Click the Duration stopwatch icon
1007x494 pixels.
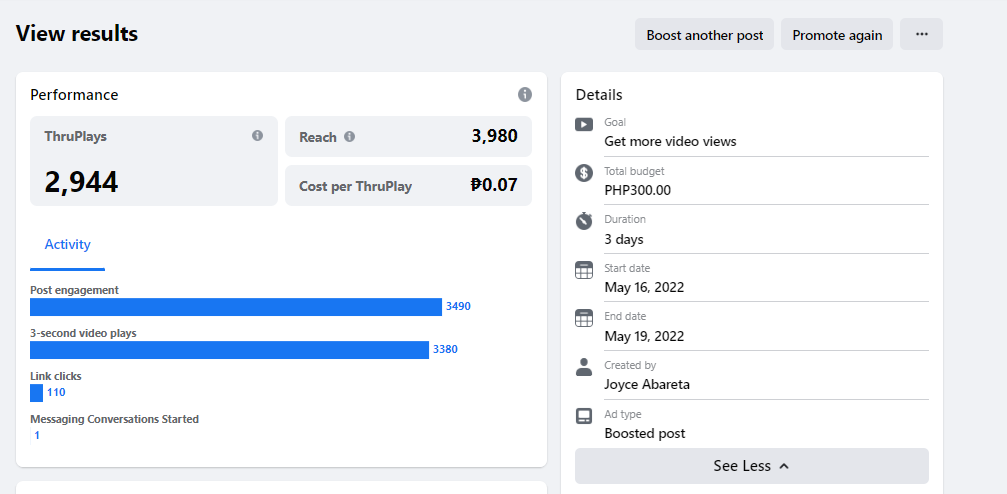click(x=584, y=221)
